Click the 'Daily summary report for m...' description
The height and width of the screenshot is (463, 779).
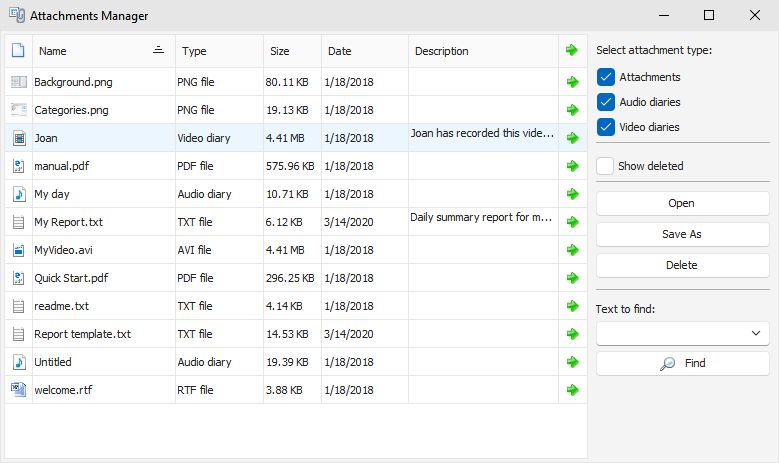[x=481, y=217]
